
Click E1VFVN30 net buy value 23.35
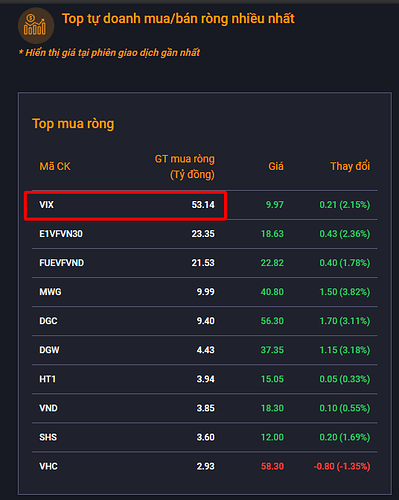coord(203,234)
